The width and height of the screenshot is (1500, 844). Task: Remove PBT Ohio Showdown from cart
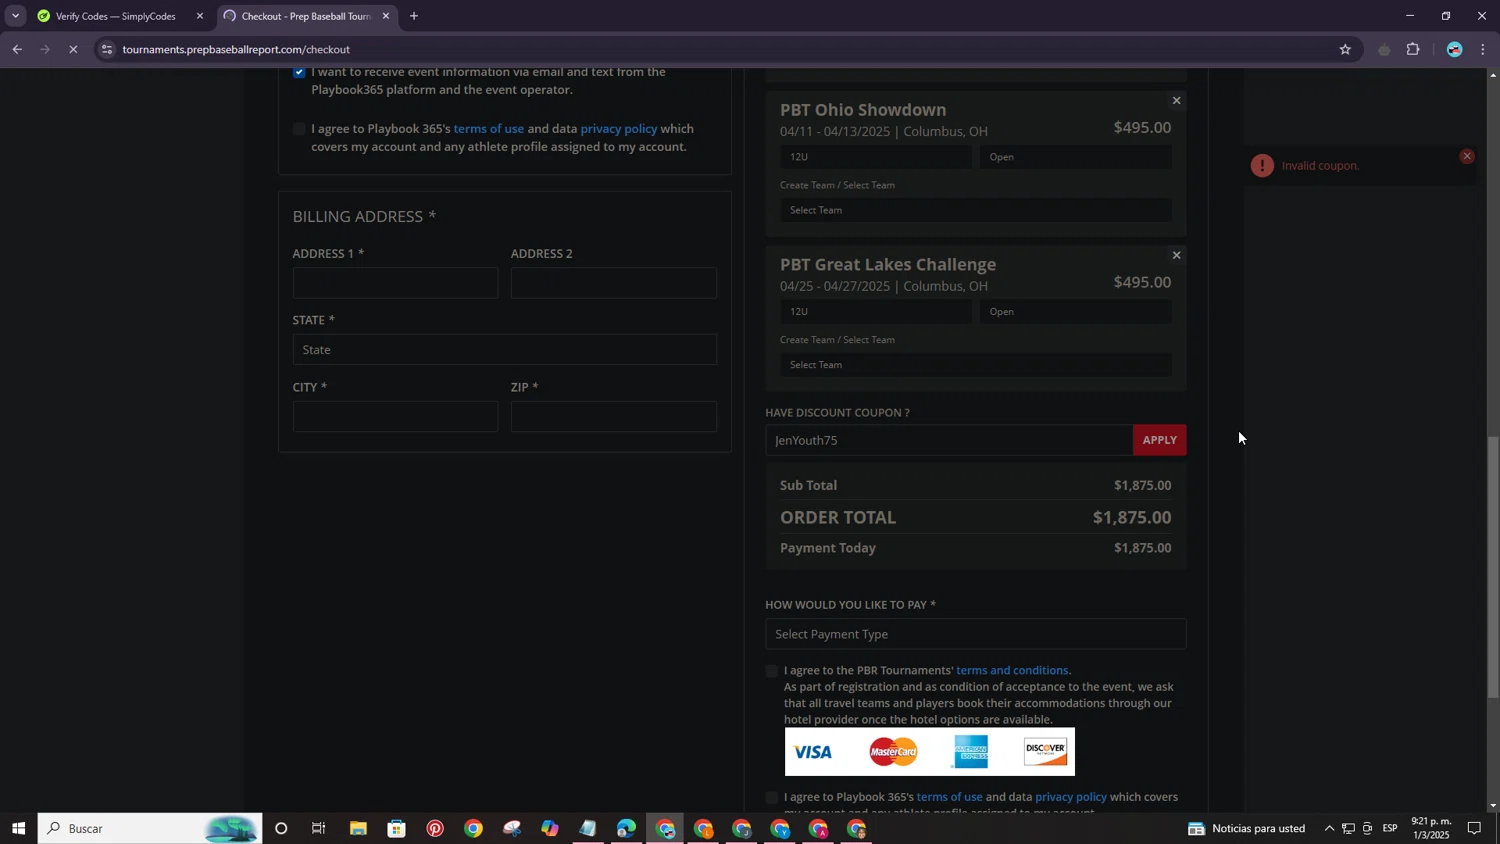click(x=1176, y=100)
